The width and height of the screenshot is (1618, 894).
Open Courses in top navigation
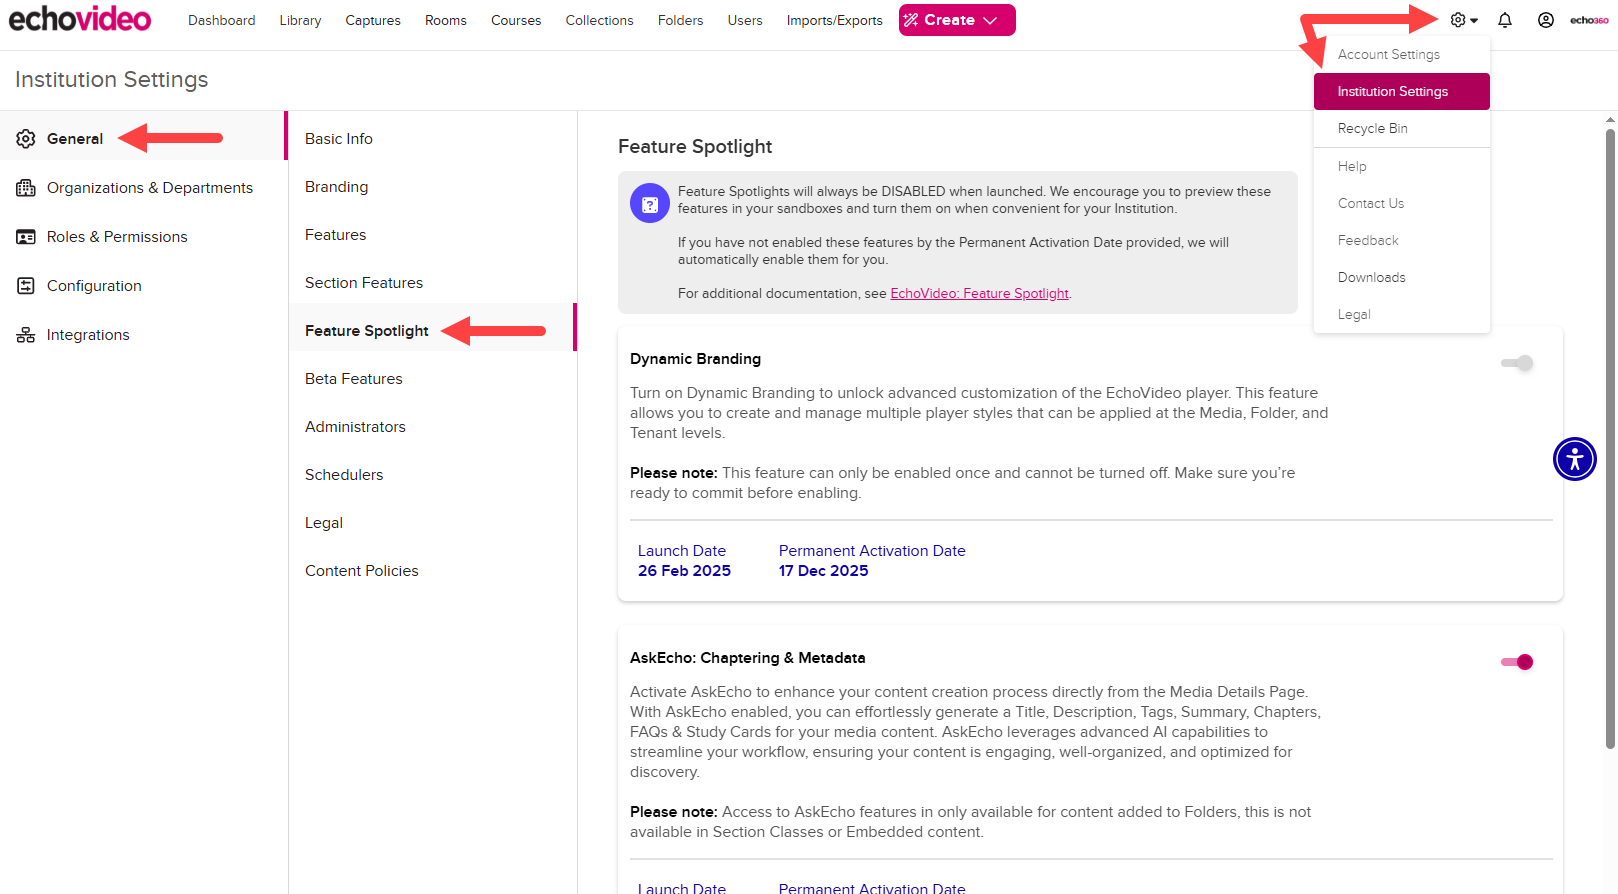point(516,20)
